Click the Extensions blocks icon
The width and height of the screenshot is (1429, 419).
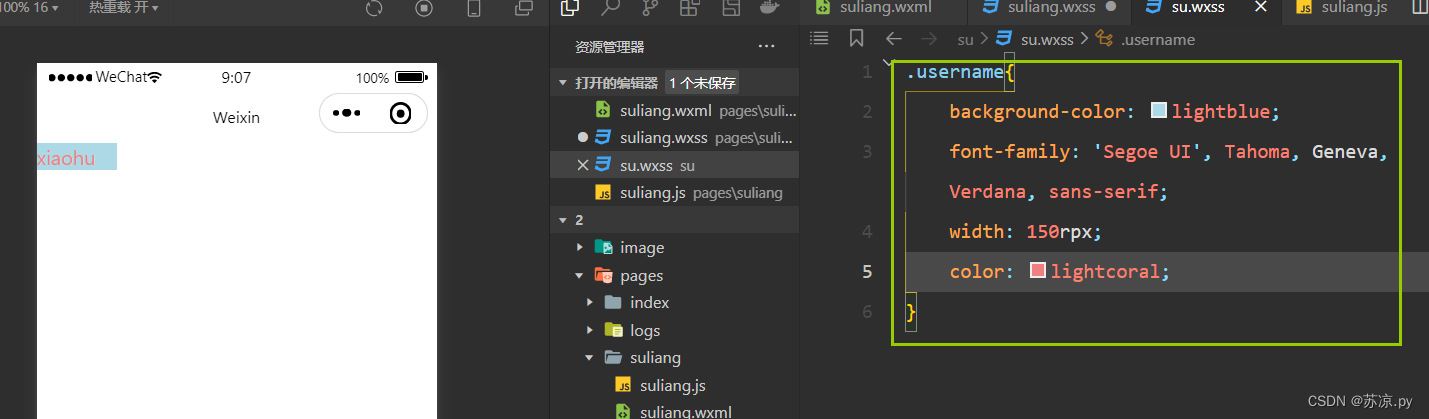click(689, 8)
